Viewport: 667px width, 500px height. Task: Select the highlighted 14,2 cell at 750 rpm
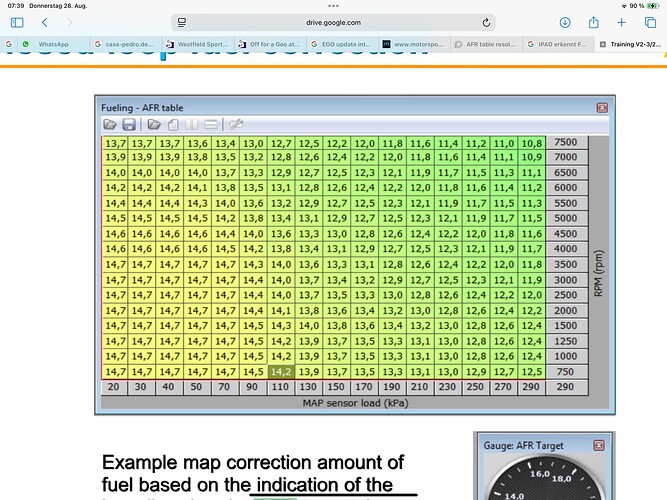pyautogui.click(x=281, y=372)
